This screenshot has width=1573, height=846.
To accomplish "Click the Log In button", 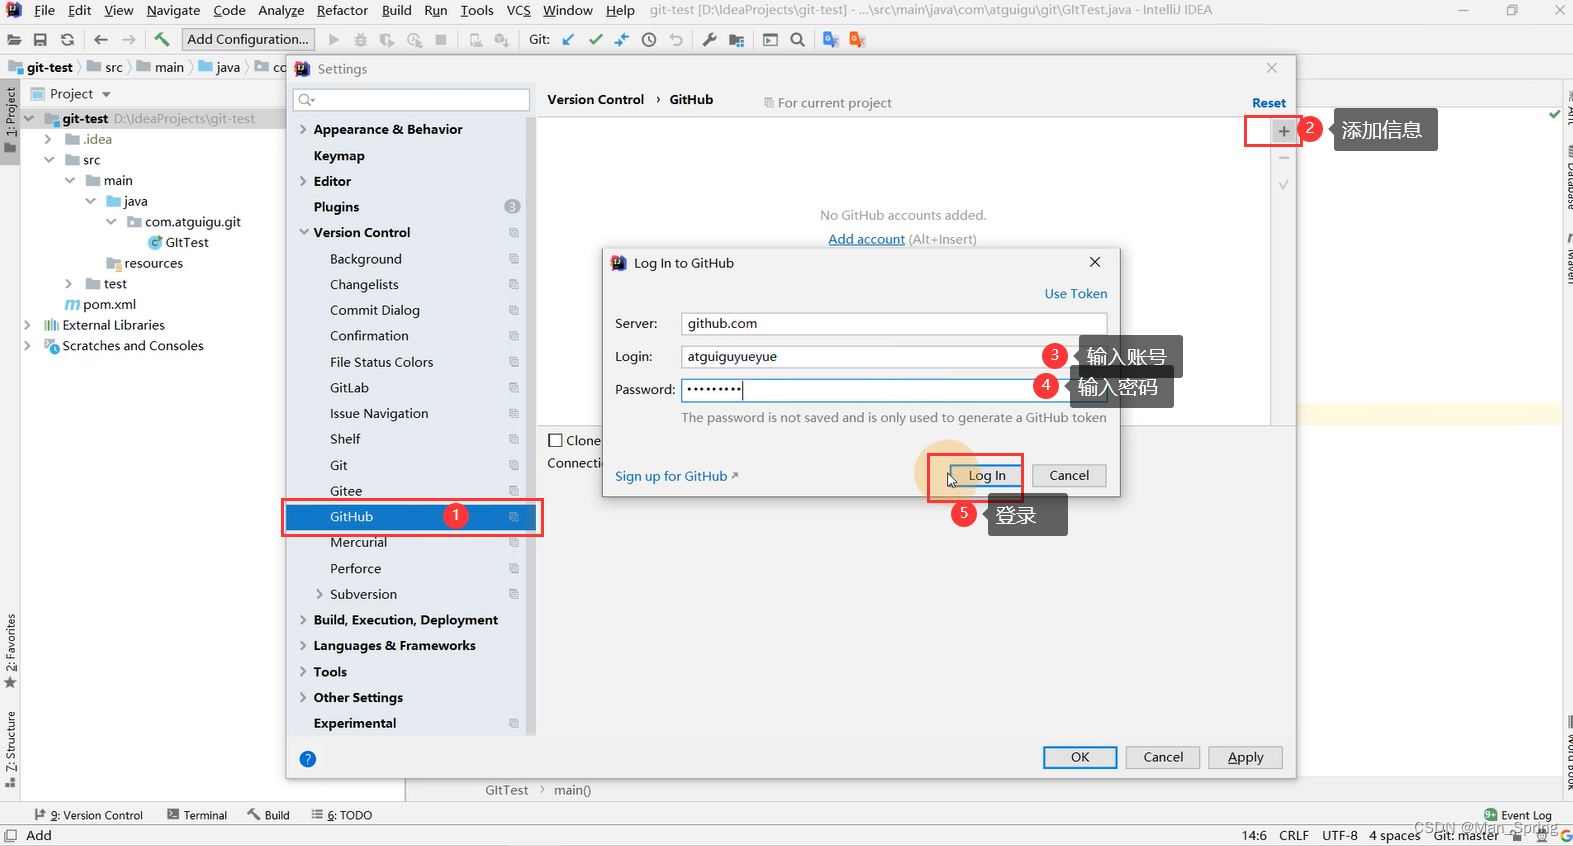I will [x=987, y=476].
